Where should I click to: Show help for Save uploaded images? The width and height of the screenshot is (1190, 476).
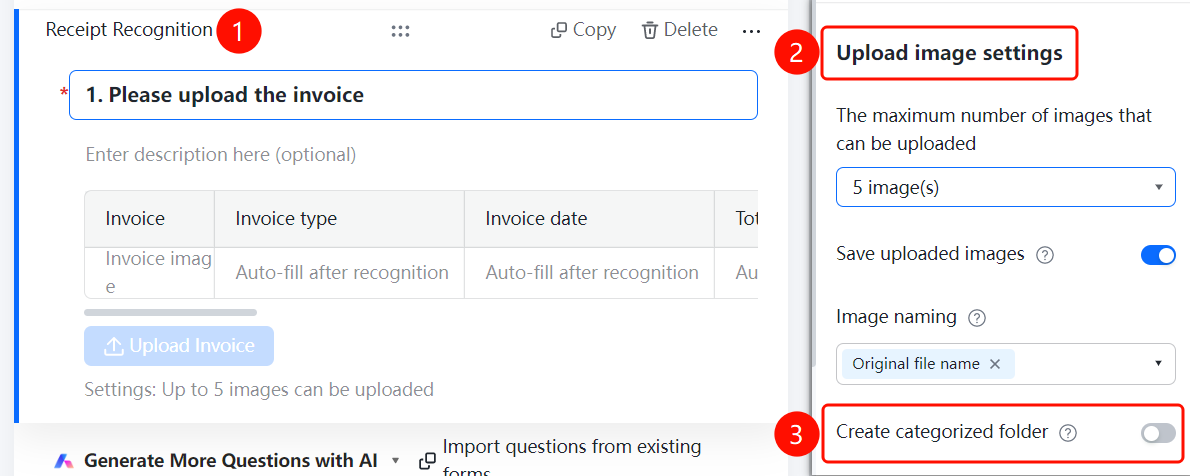1045,256
